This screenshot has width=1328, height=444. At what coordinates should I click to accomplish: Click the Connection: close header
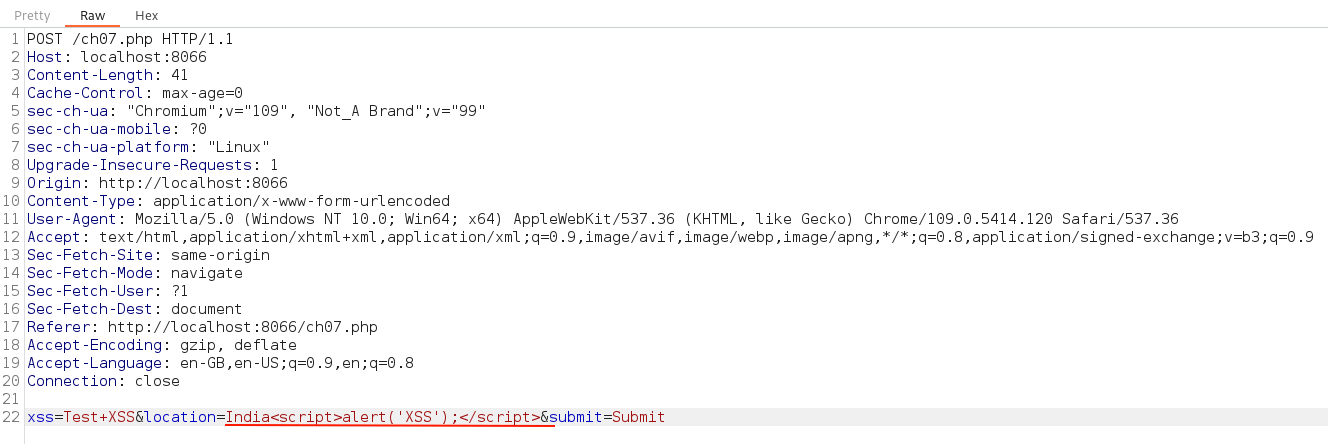pyautogui.click(x=103, y=381)
